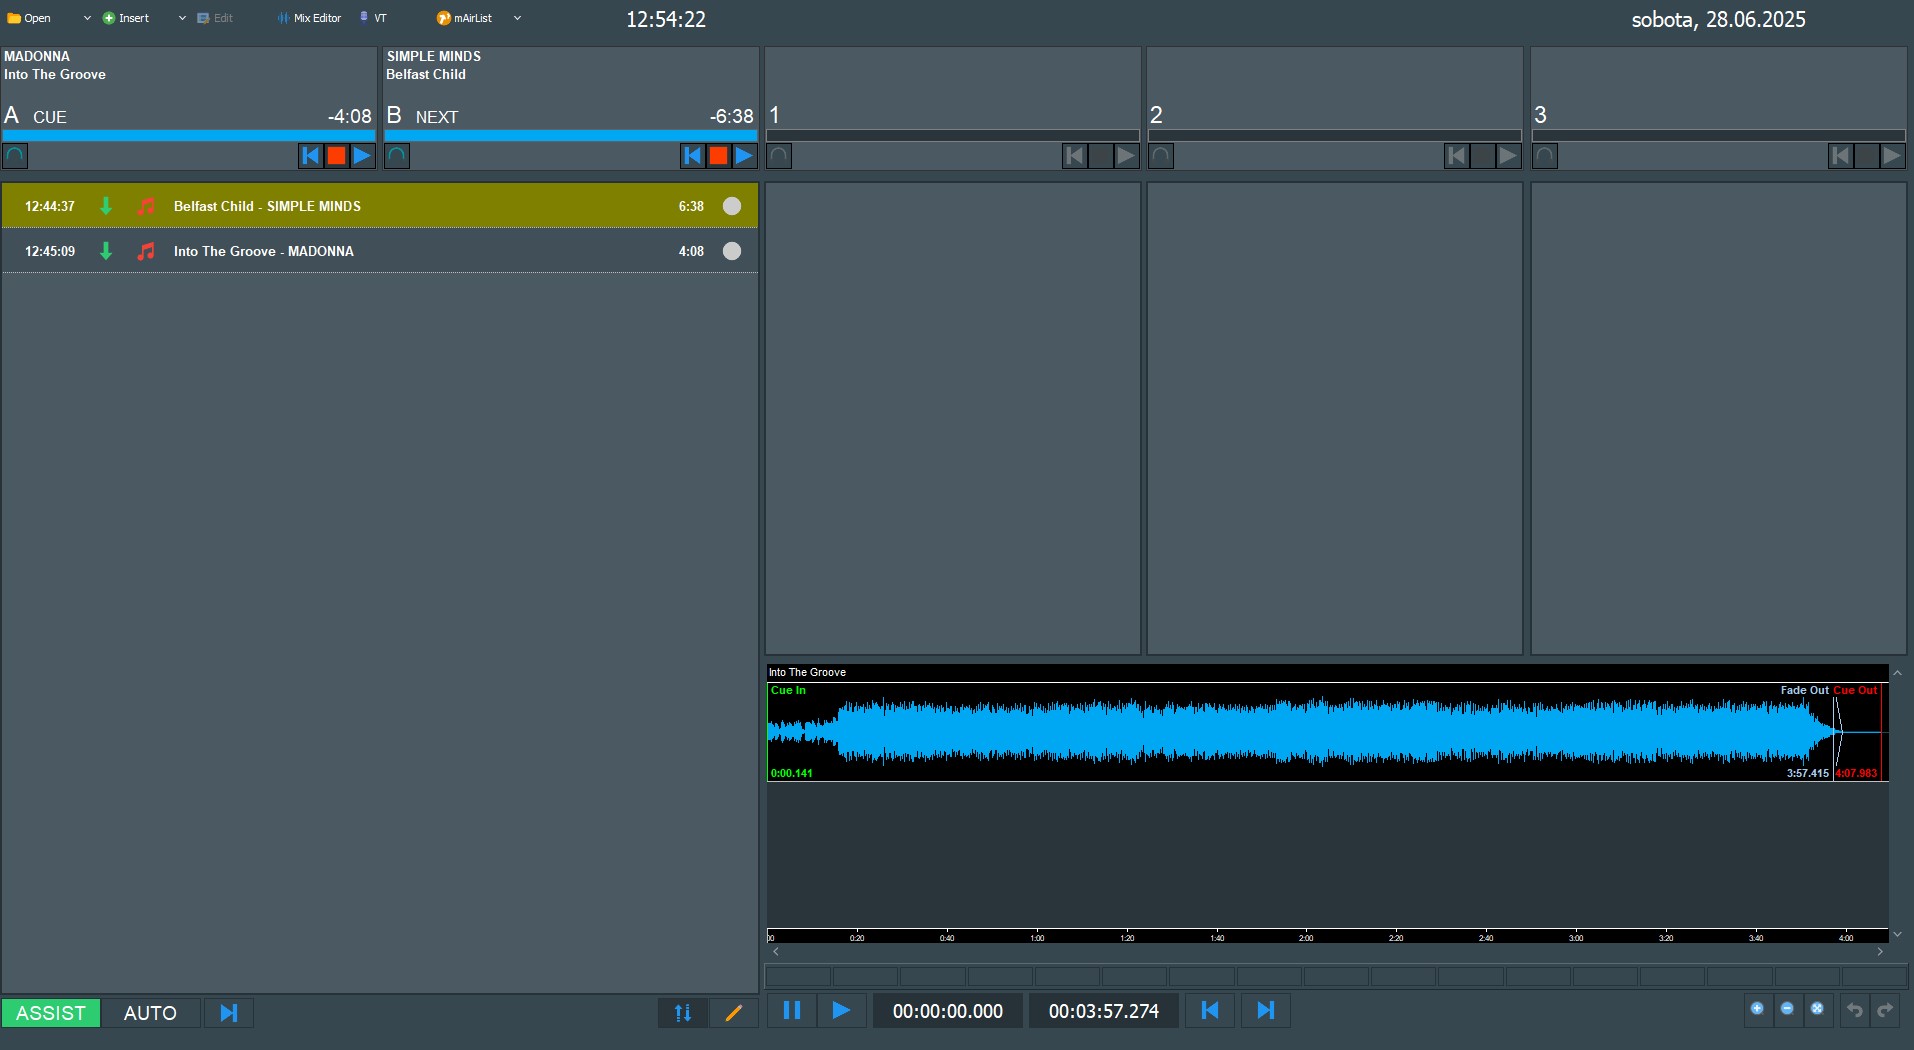Select the 'Belfast Child - SIMPLE MINDS' playlist title
The width and height of the screenshot is (1914, 1050).
click(x=267, y=206)
